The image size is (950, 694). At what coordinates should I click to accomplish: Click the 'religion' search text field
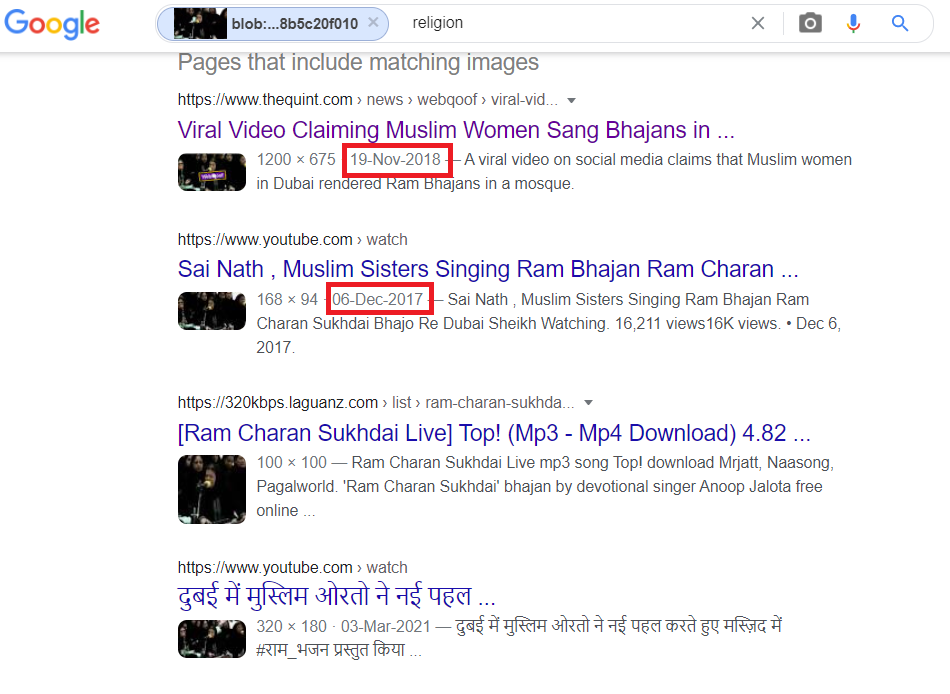click(x=570, y=23)
